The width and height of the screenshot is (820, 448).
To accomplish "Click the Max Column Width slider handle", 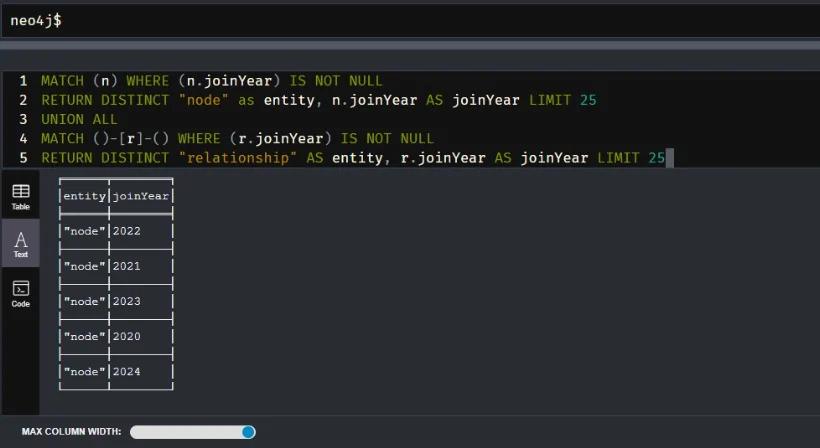I will [x=248, y=432].
